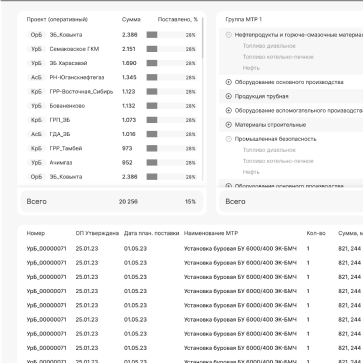Screen dimensions: 363x363
Task: Expand Оборудование вспомогательного производства group
Action: [228, 110]
